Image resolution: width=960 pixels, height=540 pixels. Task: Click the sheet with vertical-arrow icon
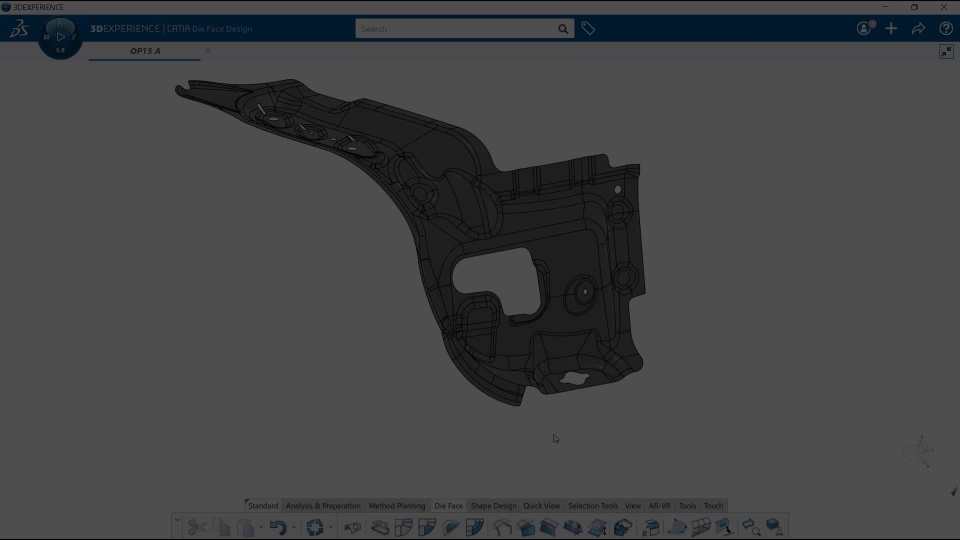click(597, 527)
